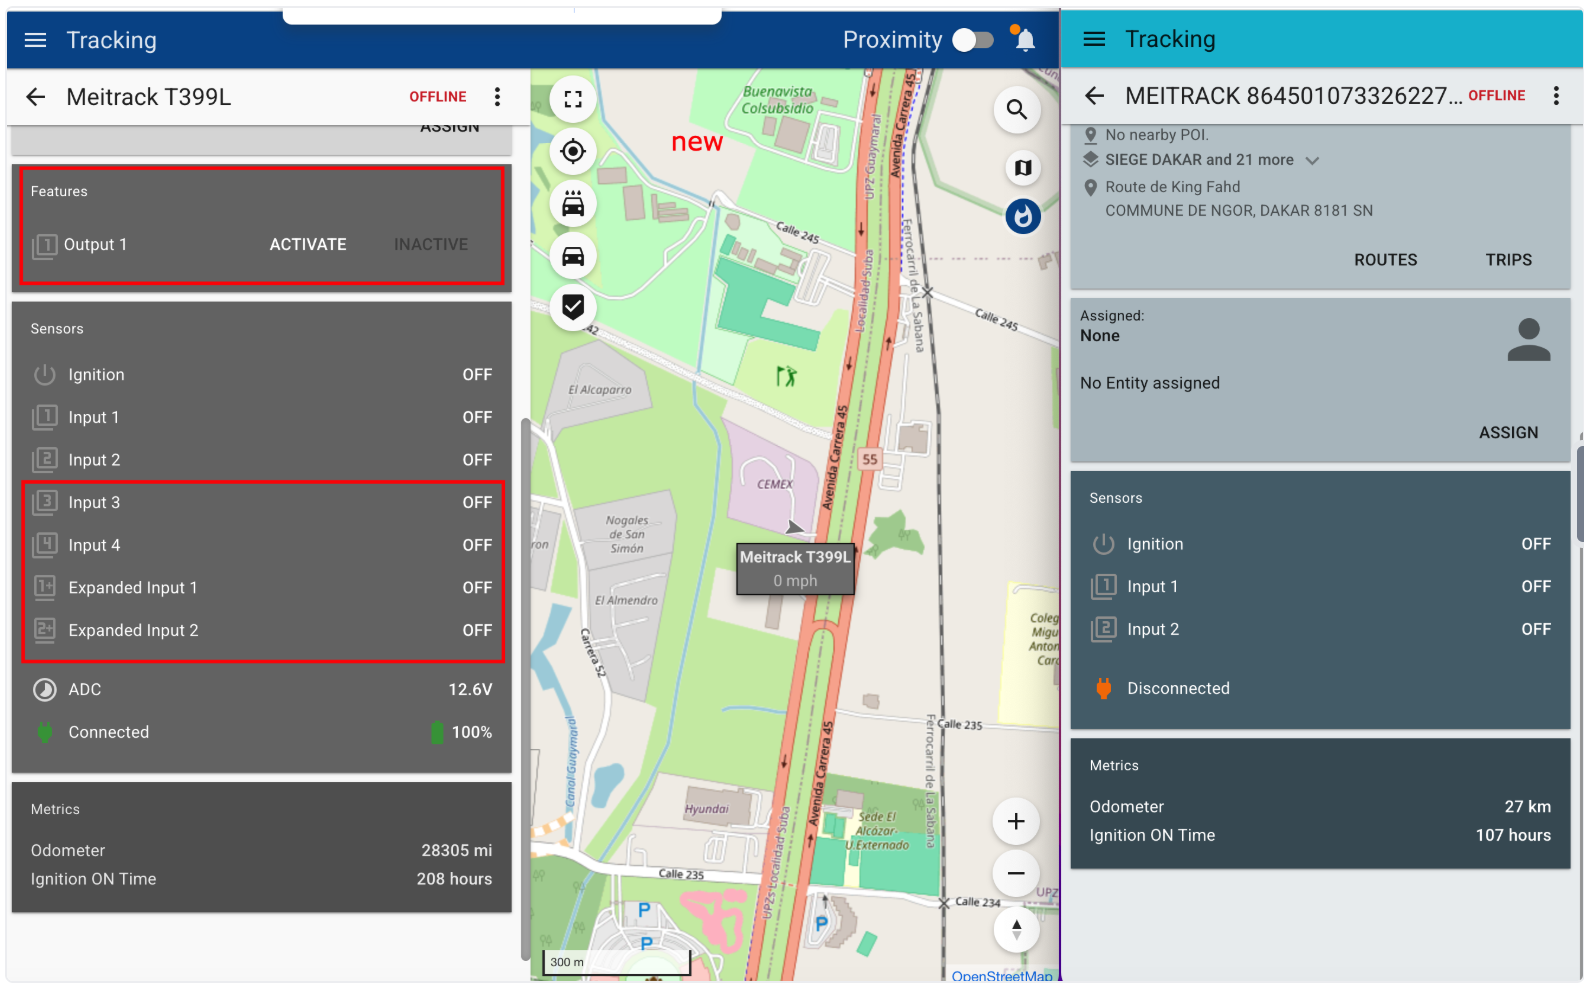Click the ADC gauge icon
1584x996 pixels.
[45, 689]
